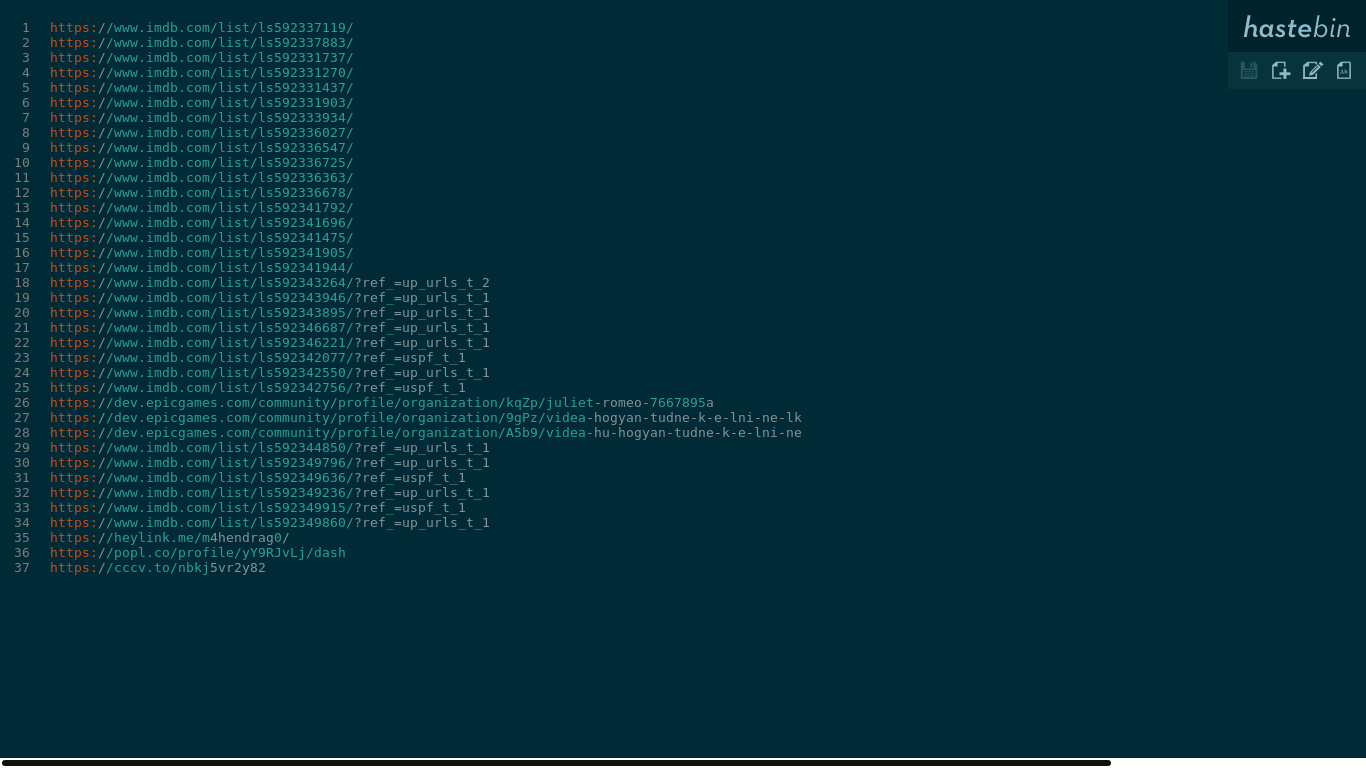Click the URL ending ls592331437/
The width and height of the screenshot is (1366, 768).
[202, 88]
